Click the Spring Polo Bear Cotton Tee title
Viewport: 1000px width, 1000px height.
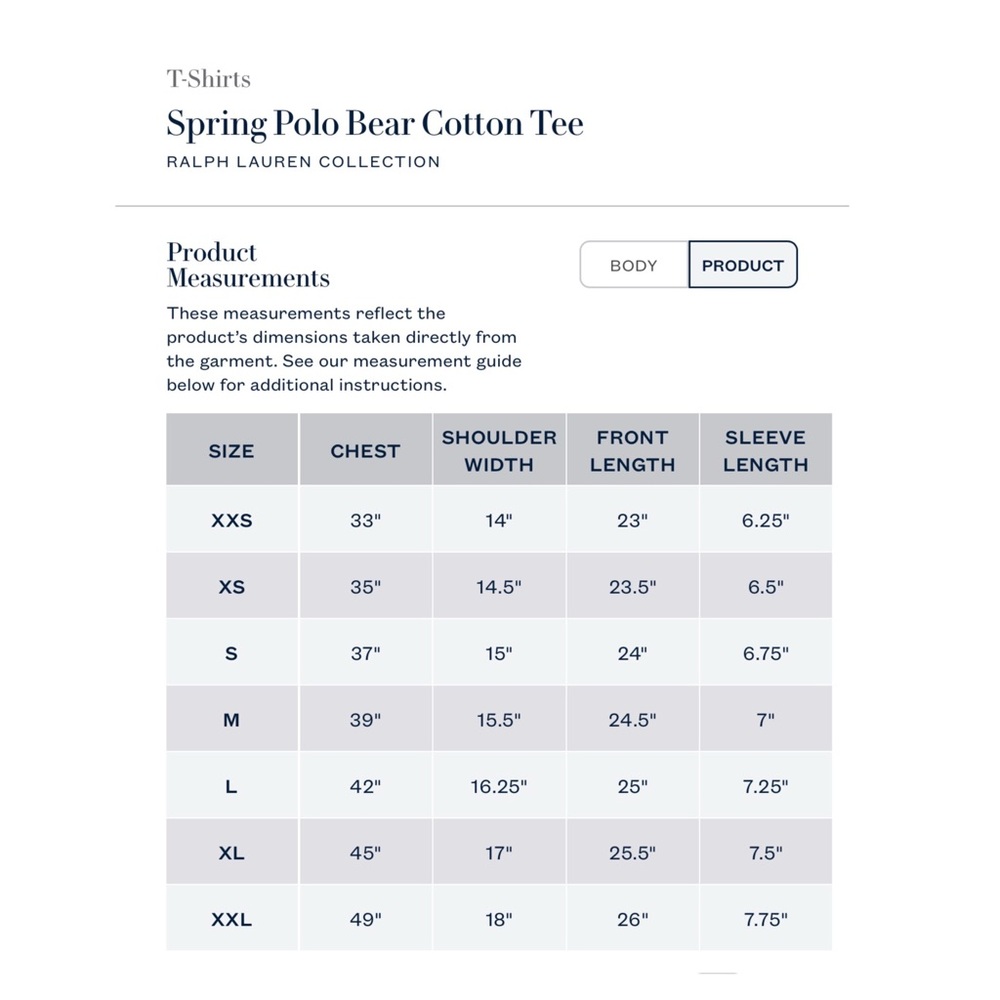click(374, 123)
